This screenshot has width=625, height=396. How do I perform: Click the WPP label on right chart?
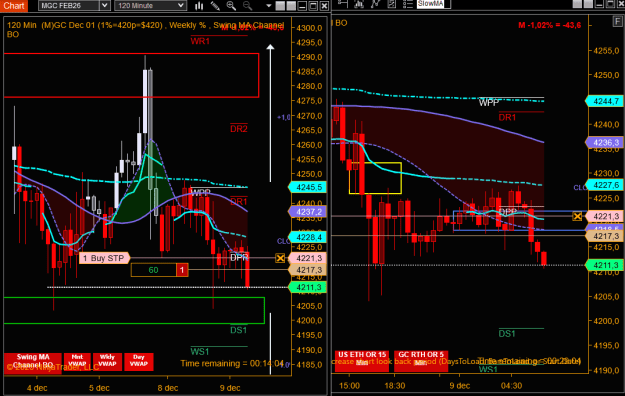pos(489,102)
